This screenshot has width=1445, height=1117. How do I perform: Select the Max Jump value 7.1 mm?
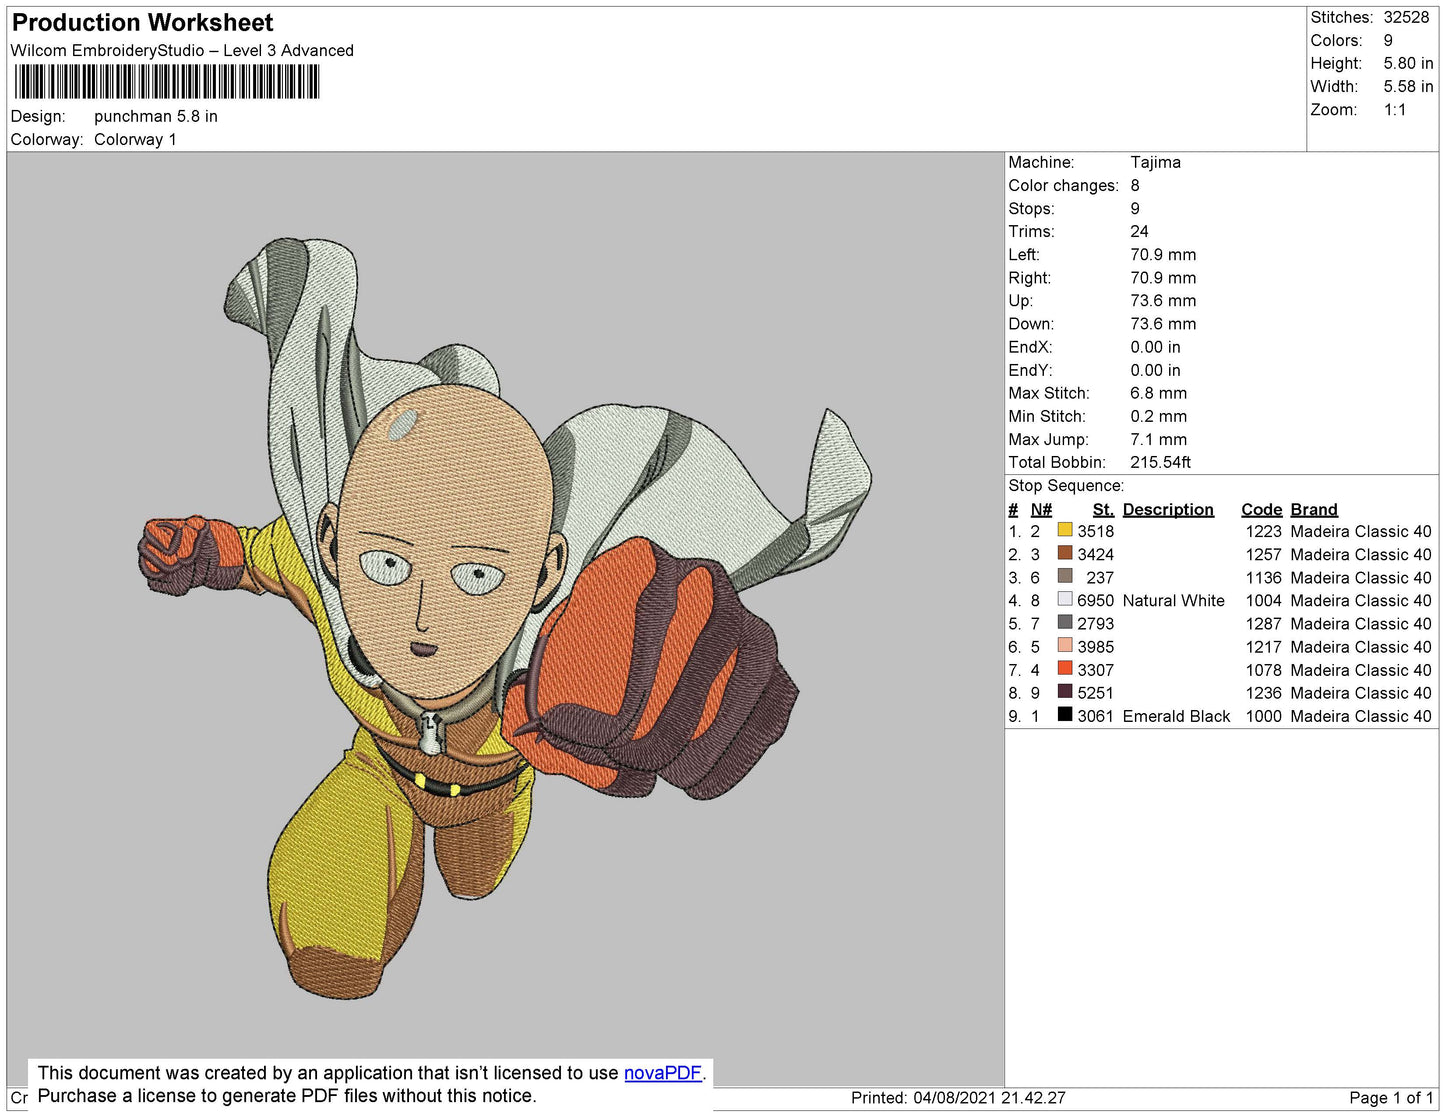pos(1158,439)
